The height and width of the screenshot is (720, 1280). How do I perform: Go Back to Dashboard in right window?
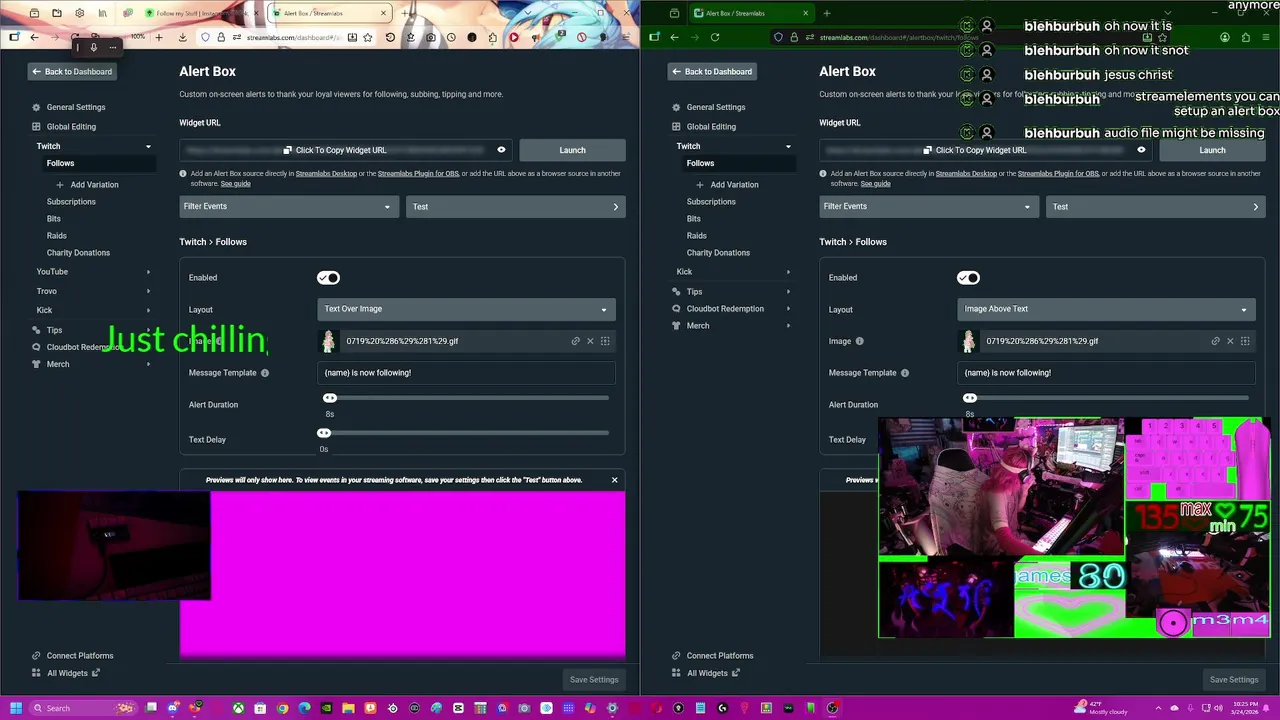[x=711, y=72]
